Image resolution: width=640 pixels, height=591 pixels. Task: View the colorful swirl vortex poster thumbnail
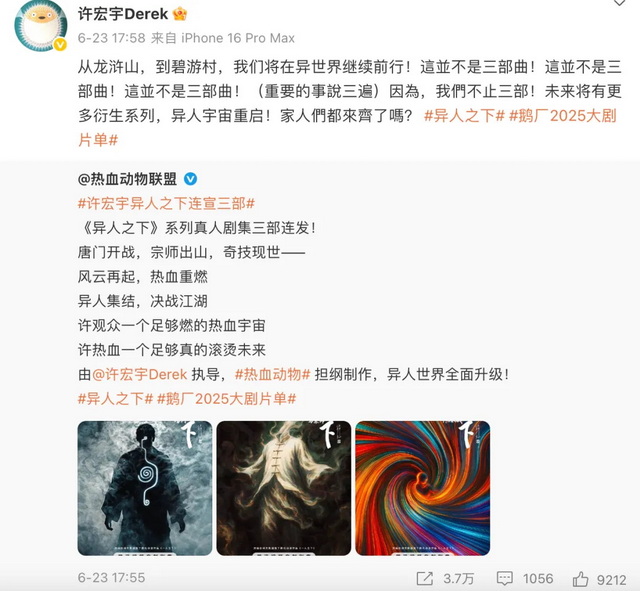[422, 488]
